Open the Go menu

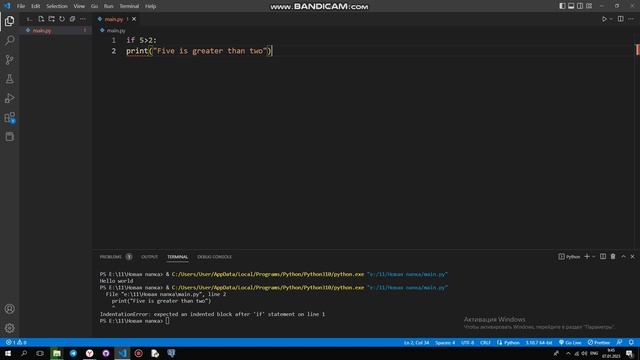[x=94, y=6]
